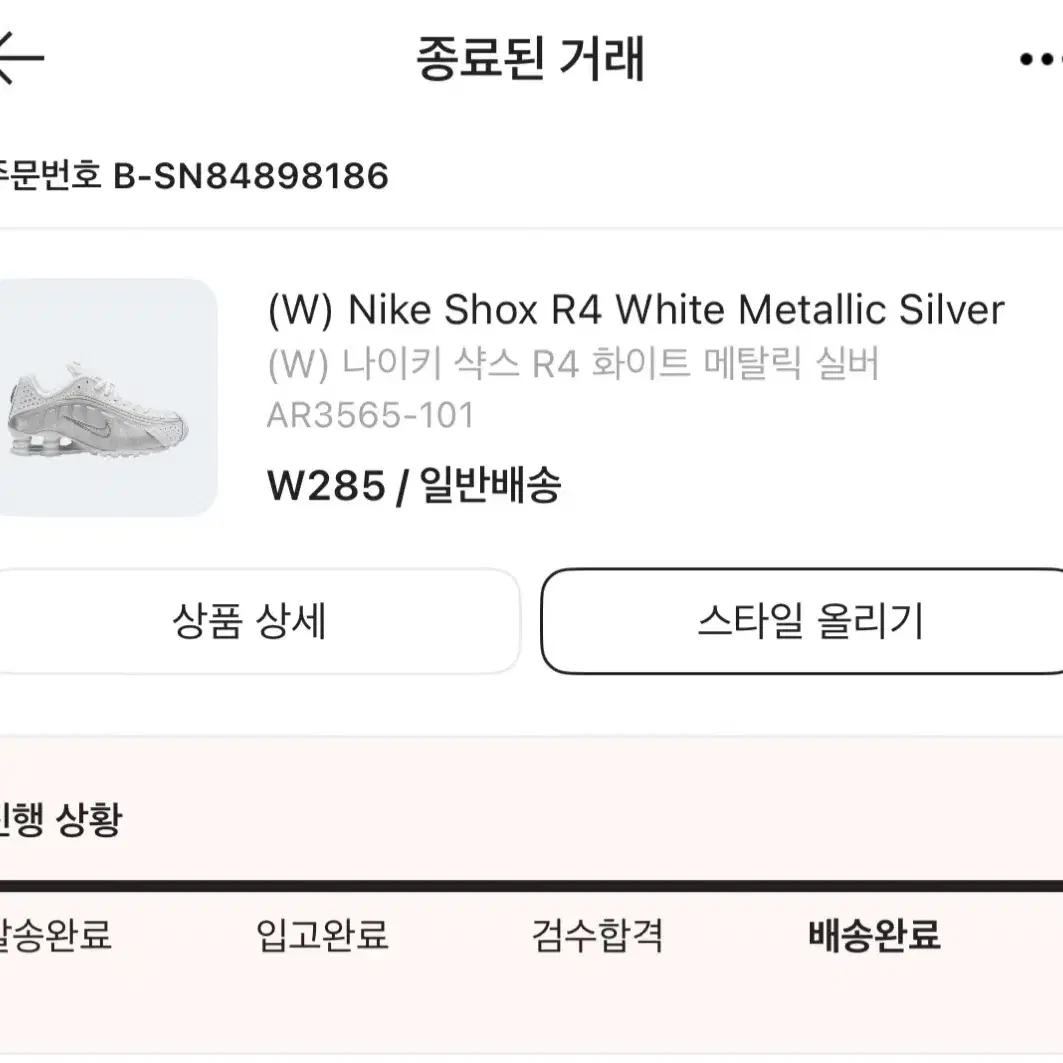Viewport: 1063px width, 1063px height.
Task: Click the Swoosh on the shoe image
Action: click(x=96, y=428)
